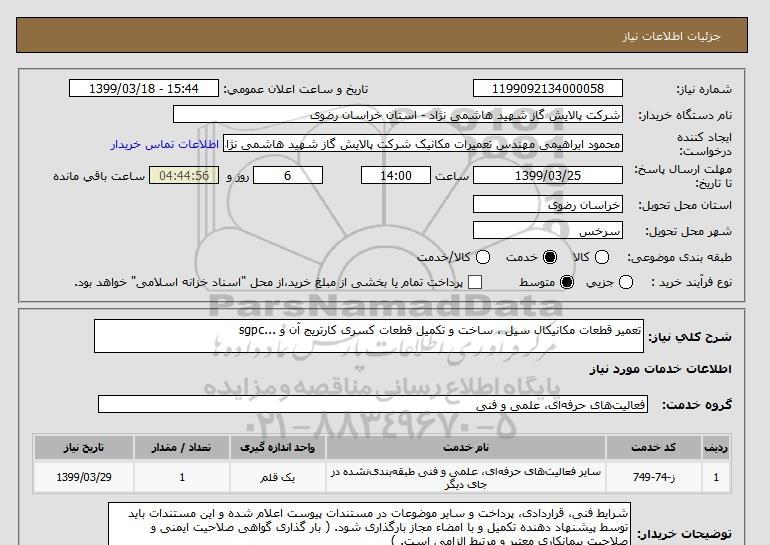770x545 pixels.
Task: Click the need number field 1199092134000058
Action: 548,88
